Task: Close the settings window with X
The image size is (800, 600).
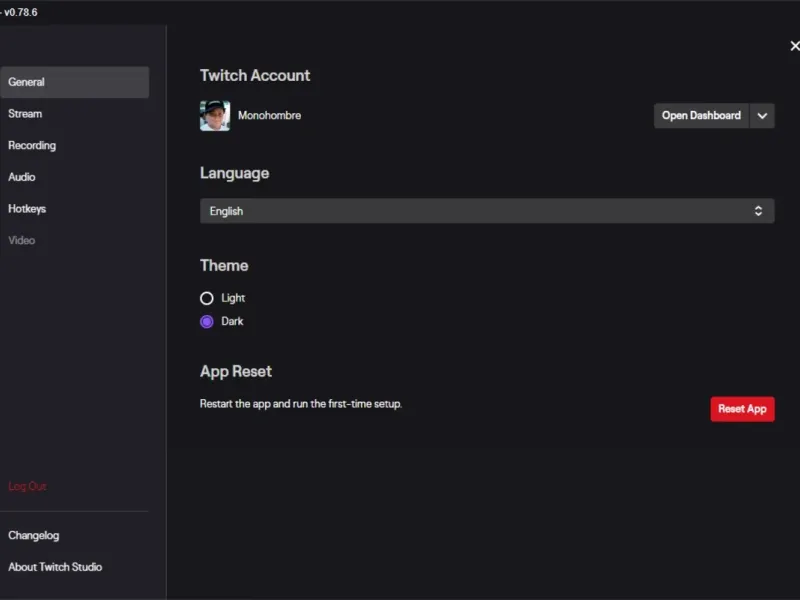Action: pyautogui.click(x=794, y=46)
